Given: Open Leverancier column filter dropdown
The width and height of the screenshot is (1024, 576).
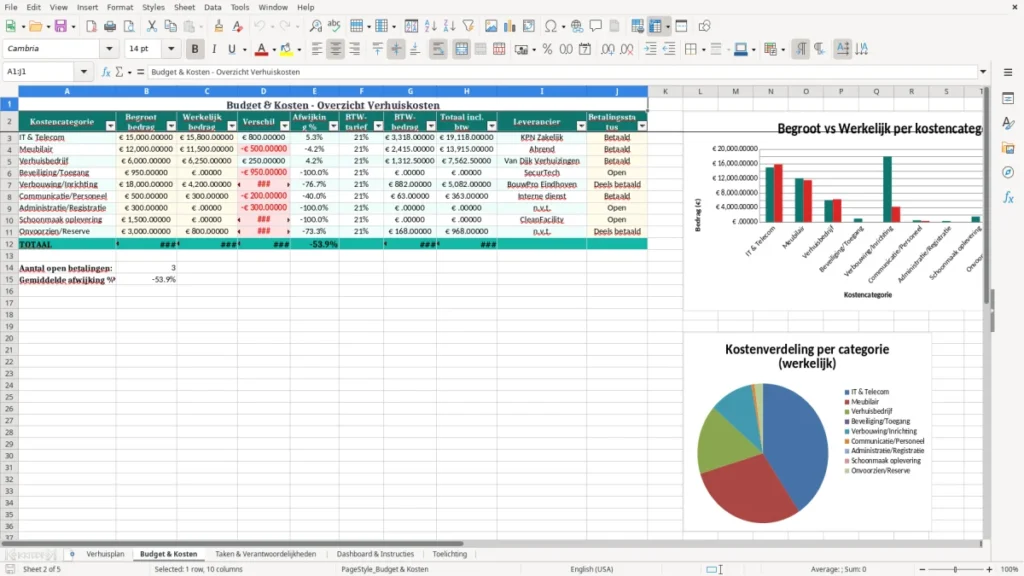Looking at the screenshot, I should pos(581,126).
